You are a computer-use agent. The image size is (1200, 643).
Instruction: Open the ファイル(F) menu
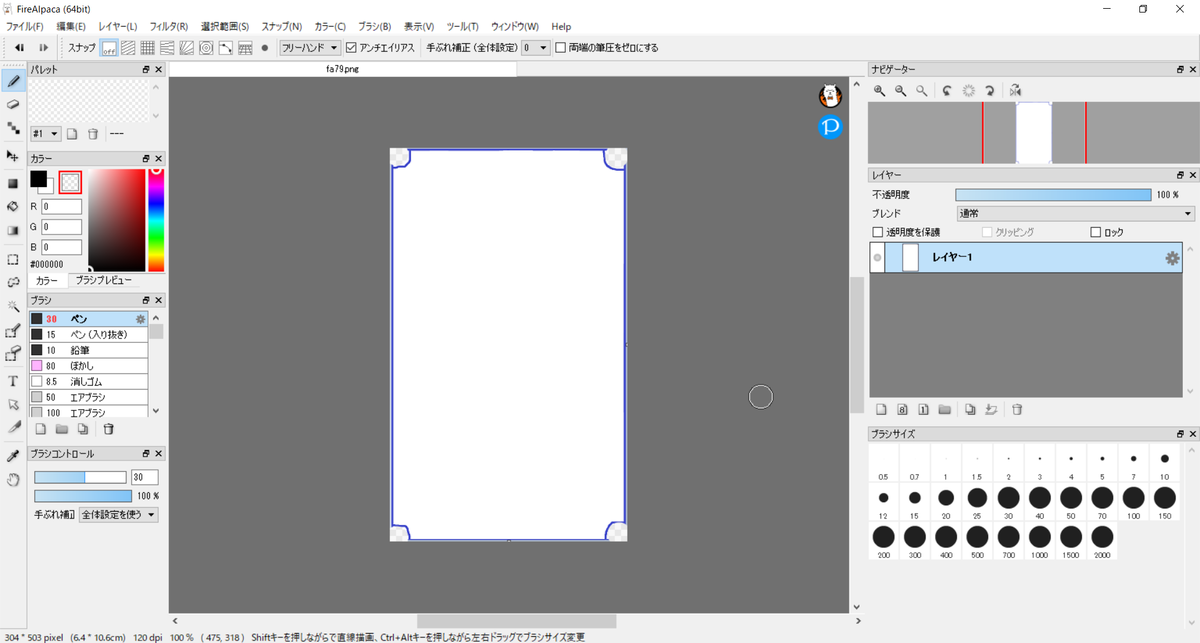click(x=24, y=26)
